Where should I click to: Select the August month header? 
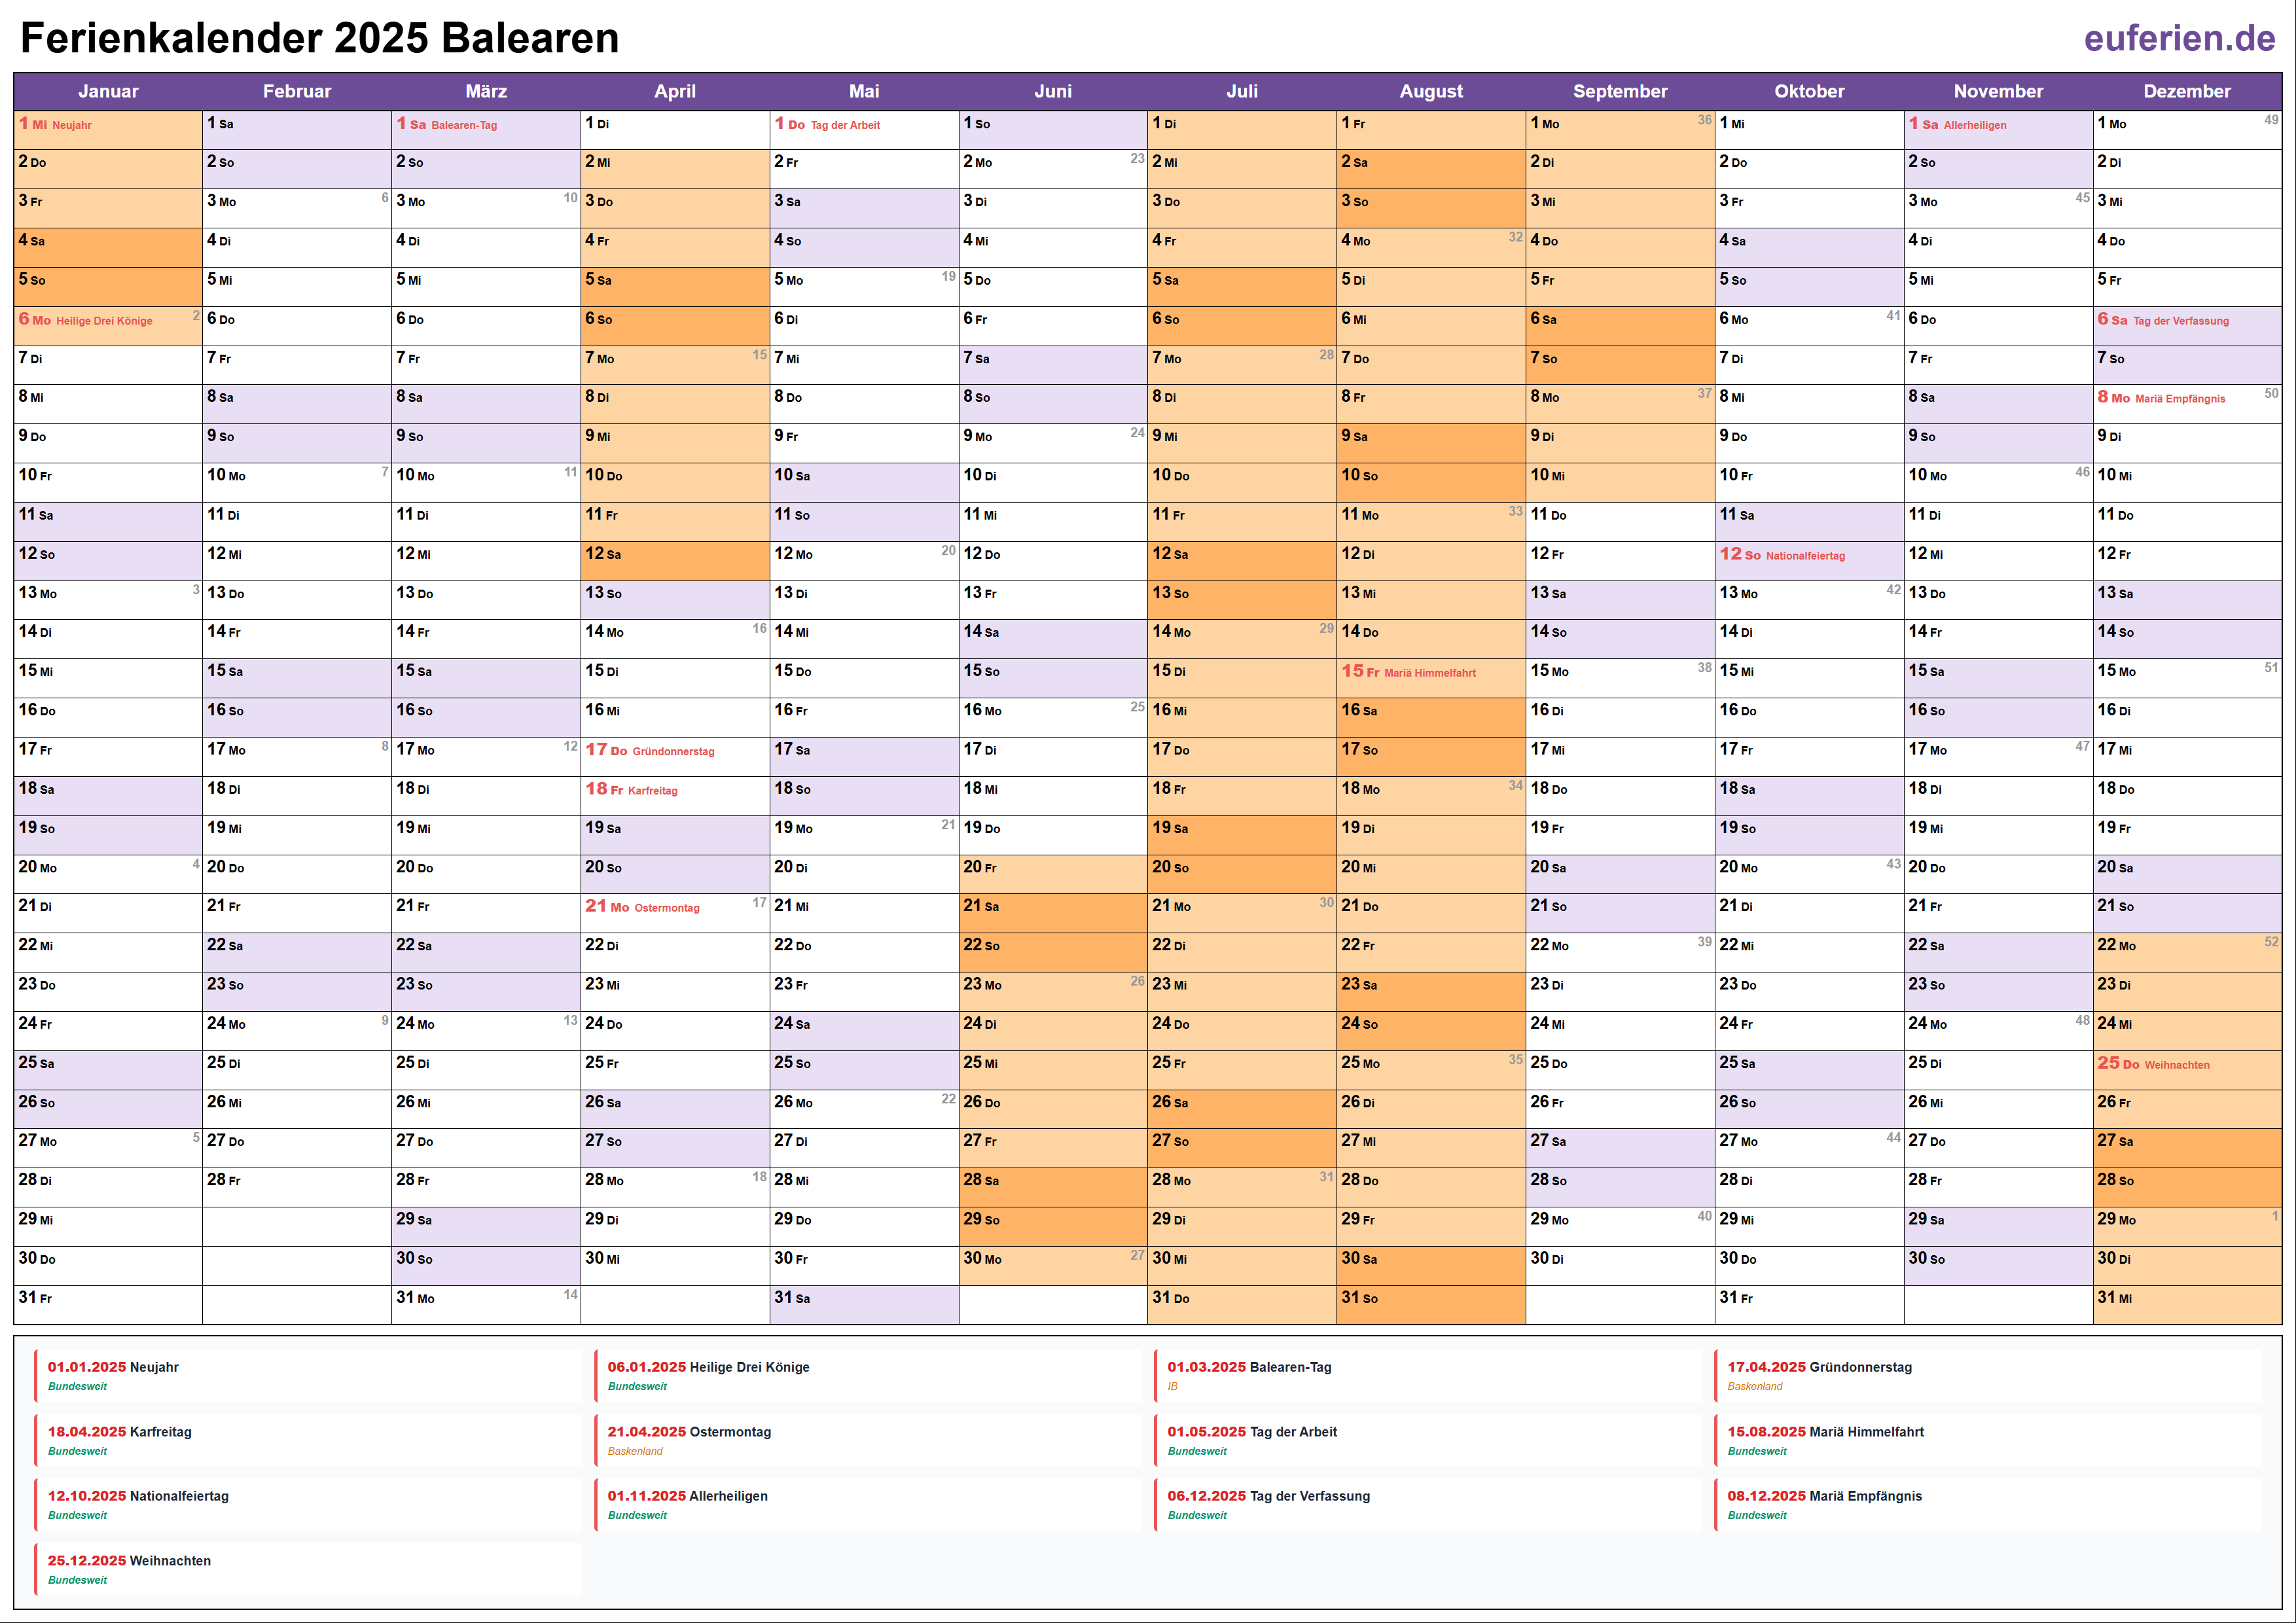1430,91
